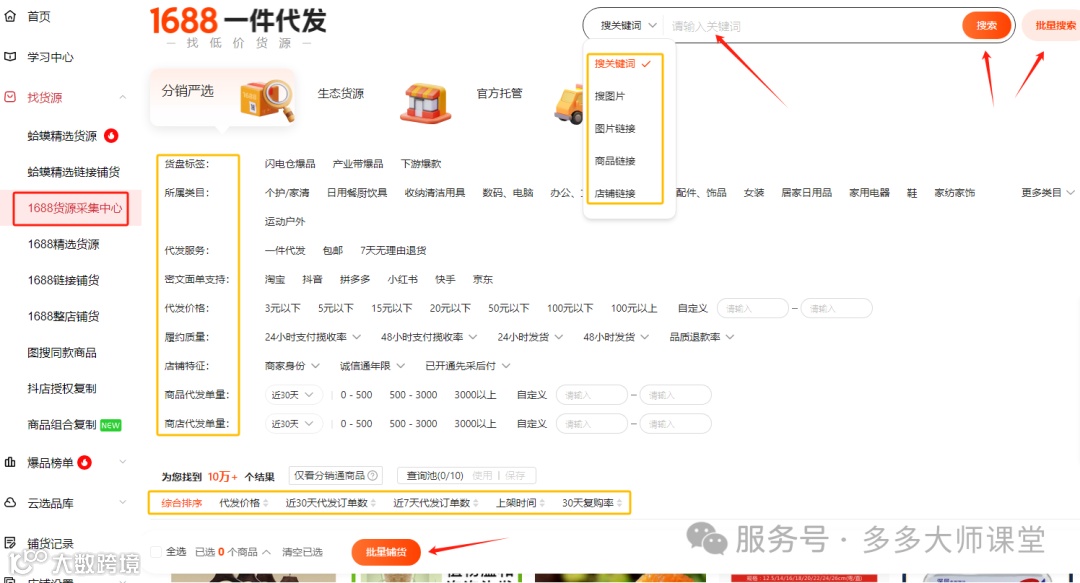Toggle the 仅看分销通商品 filter
Image resolution: width=1080 pixels, height=583 pixels.
335,475
